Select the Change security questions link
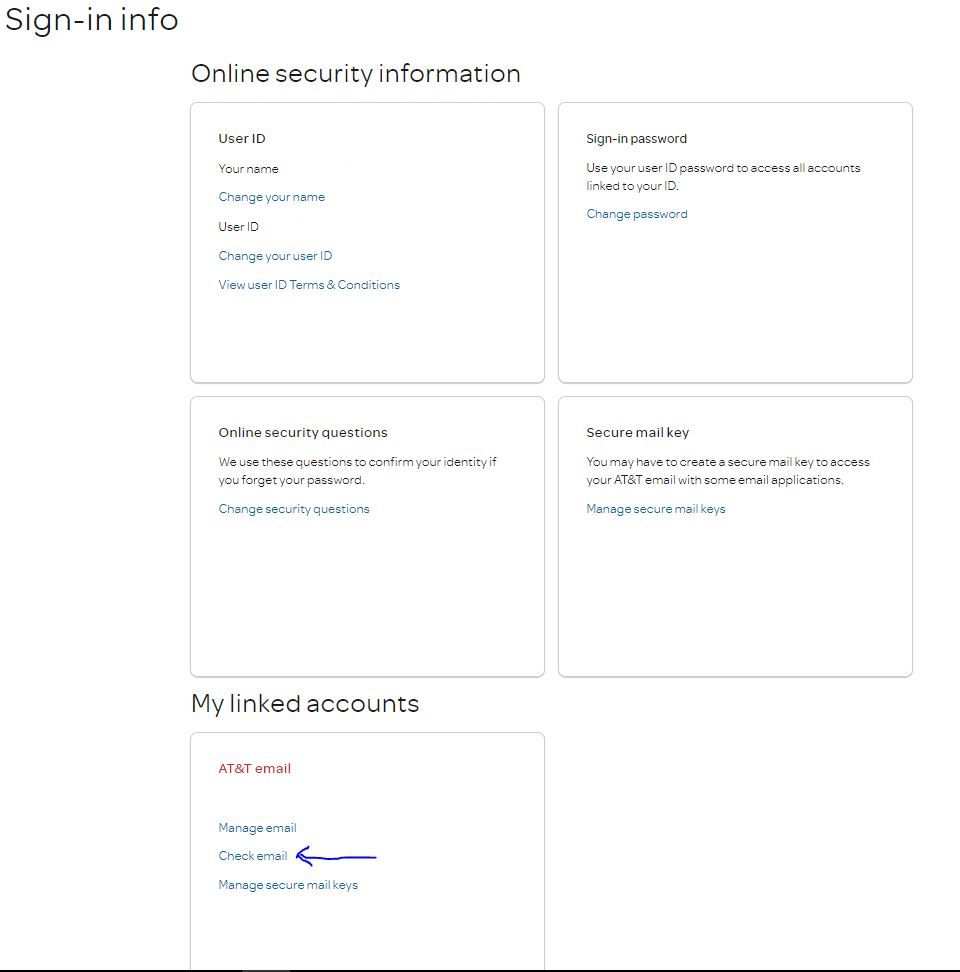Viewport: 960px width, 972px height. click(294, 509)
